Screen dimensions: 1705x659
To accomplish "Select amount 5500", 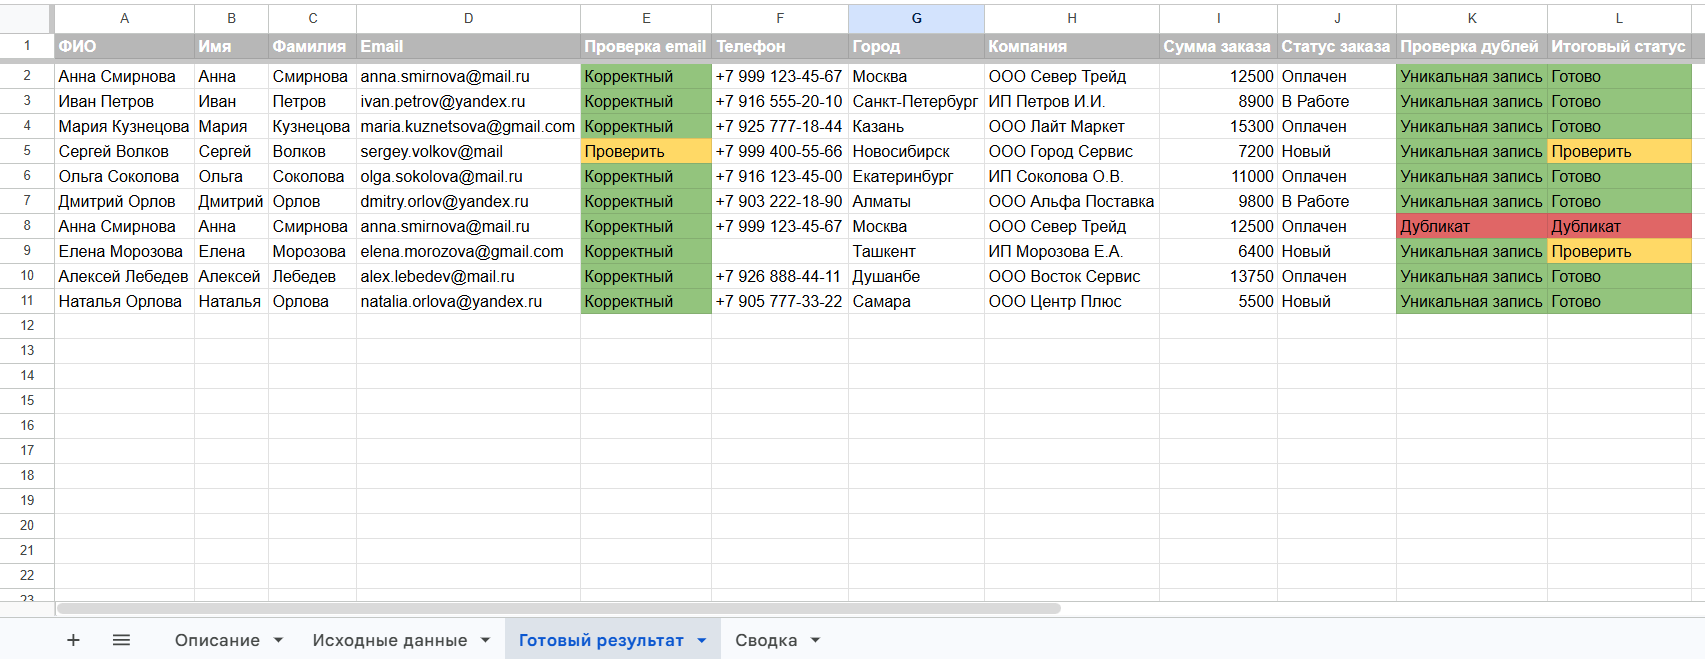I will 1218,301.
